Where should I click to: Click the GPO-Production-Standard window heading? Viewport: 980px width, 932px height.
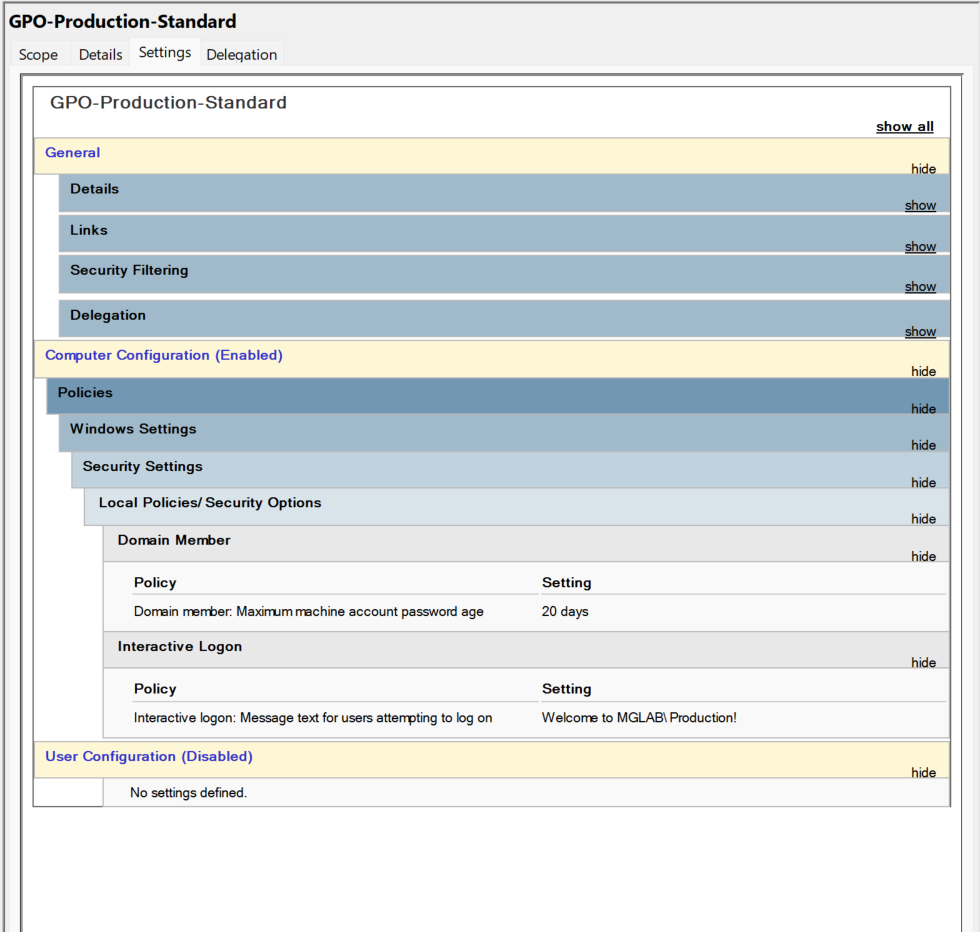pyautogui.click(x=122, y=21)
